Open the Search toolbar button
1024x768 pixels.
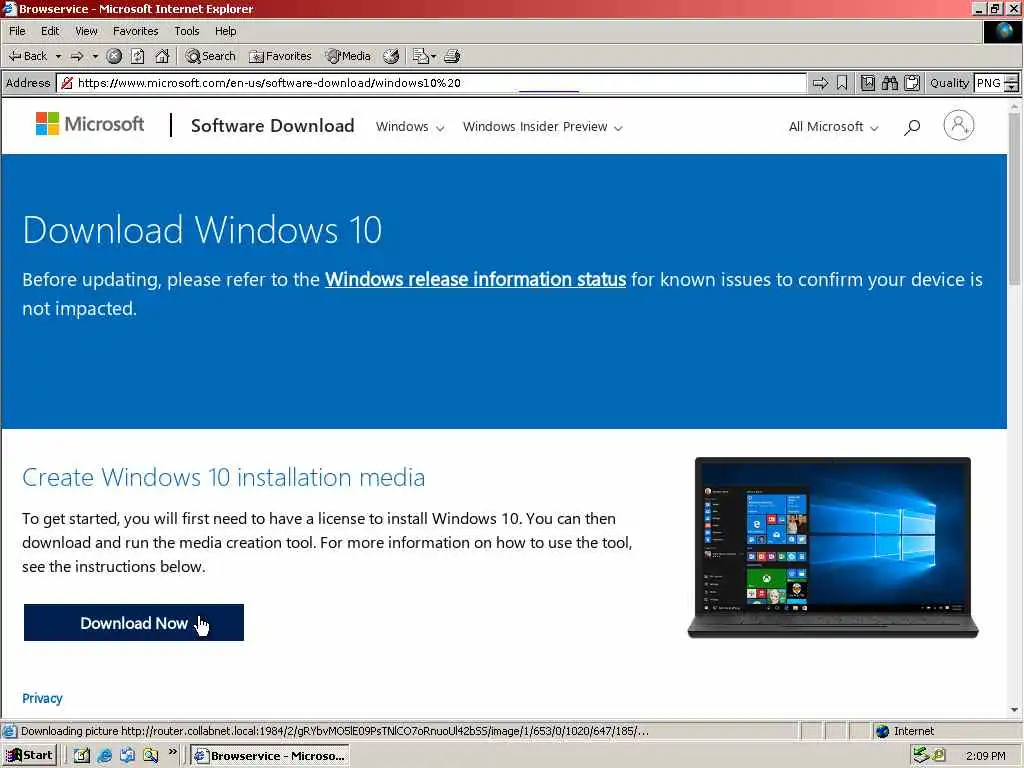[x=210, y=56]
